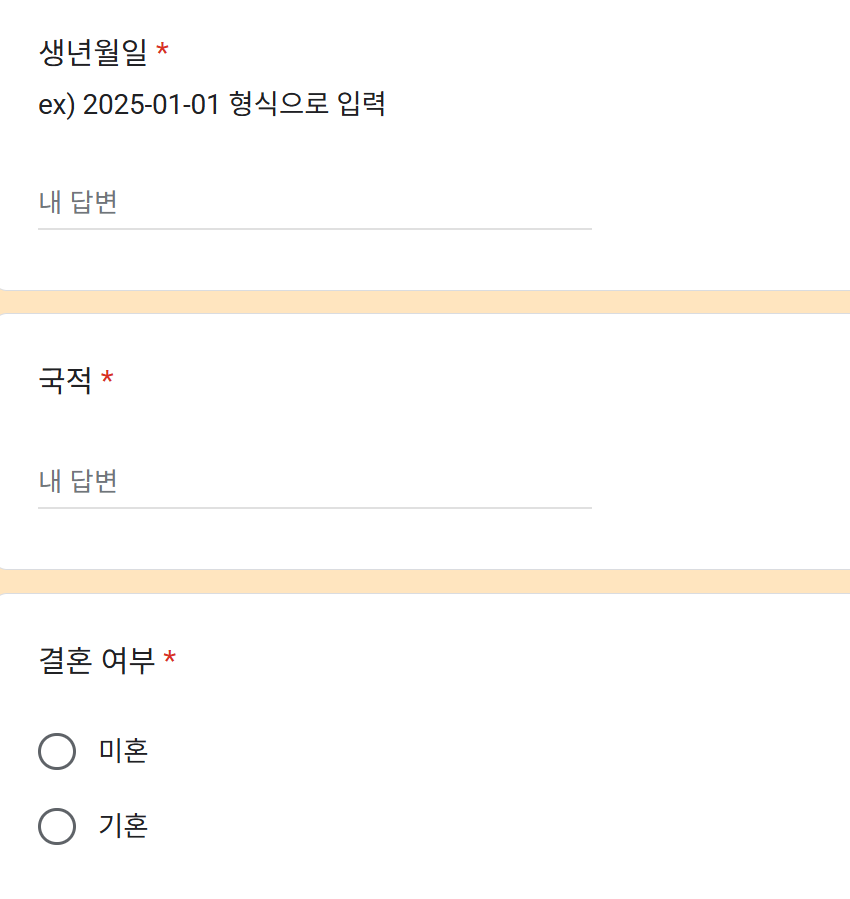
Task: Focus the nationality 내 답변 text box
Action: point(300,482)
